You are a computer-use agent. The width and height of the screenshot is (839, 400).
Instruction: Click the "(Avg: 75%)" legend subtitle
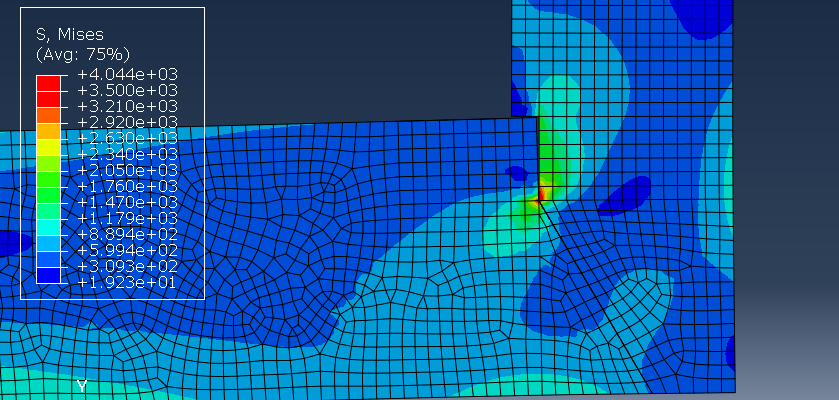tap(82, 55)
